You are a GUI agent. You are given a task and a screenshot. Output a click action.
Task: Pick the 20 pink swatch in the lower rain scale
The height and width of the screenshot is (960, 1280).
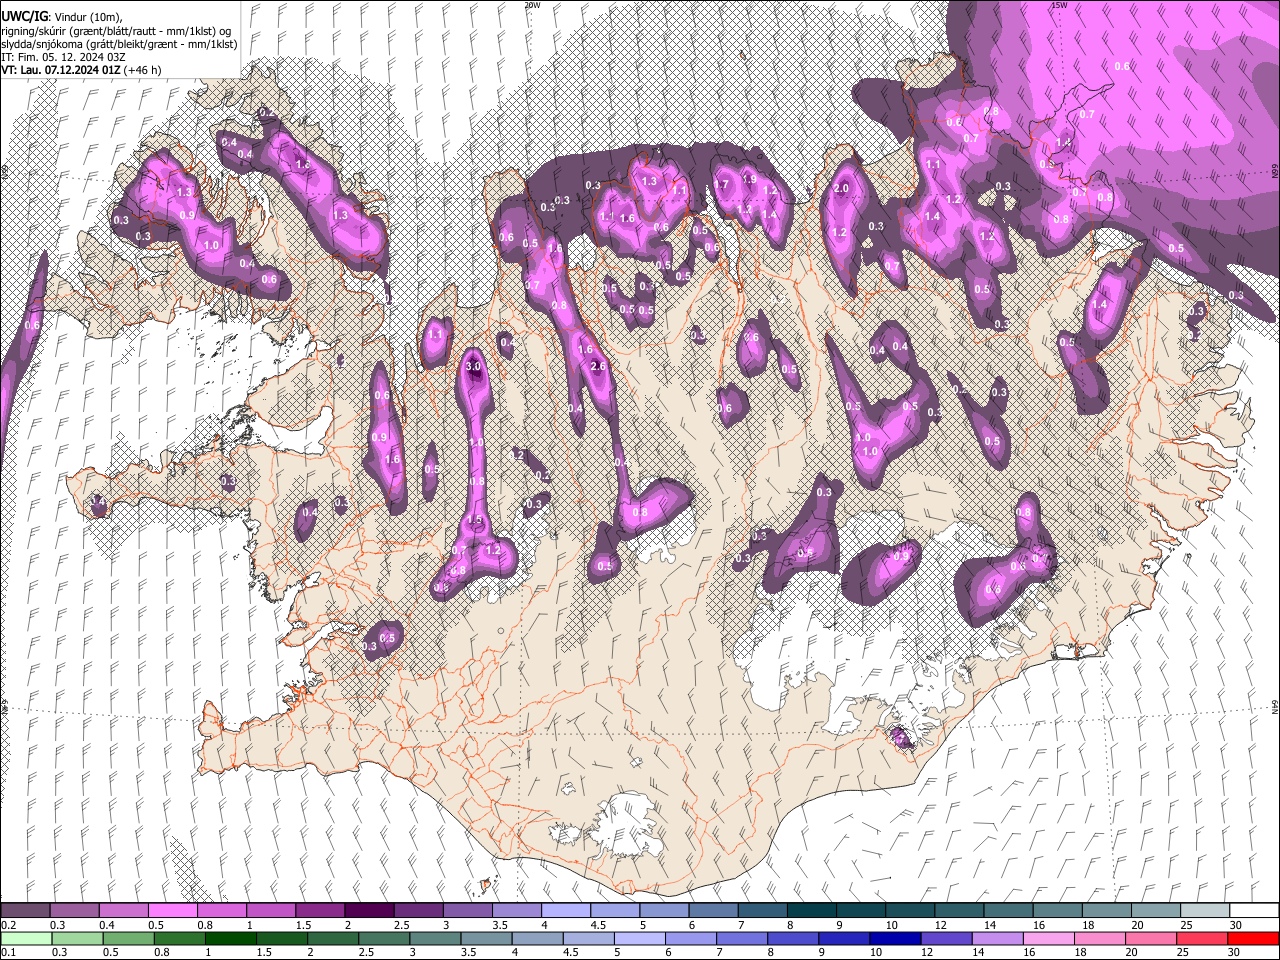(x=1151, y=938)
